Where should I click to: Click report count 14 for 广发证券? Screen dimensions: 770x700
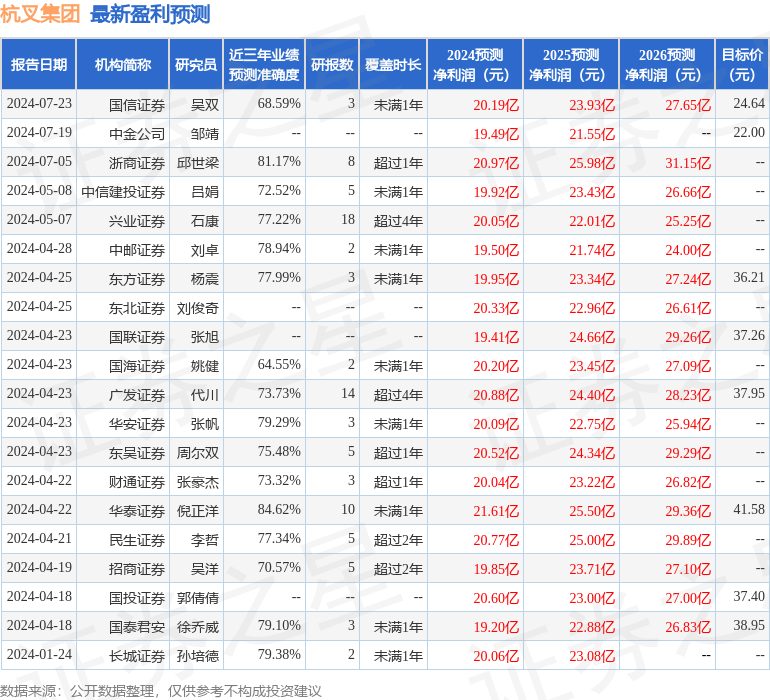[348, 393]
